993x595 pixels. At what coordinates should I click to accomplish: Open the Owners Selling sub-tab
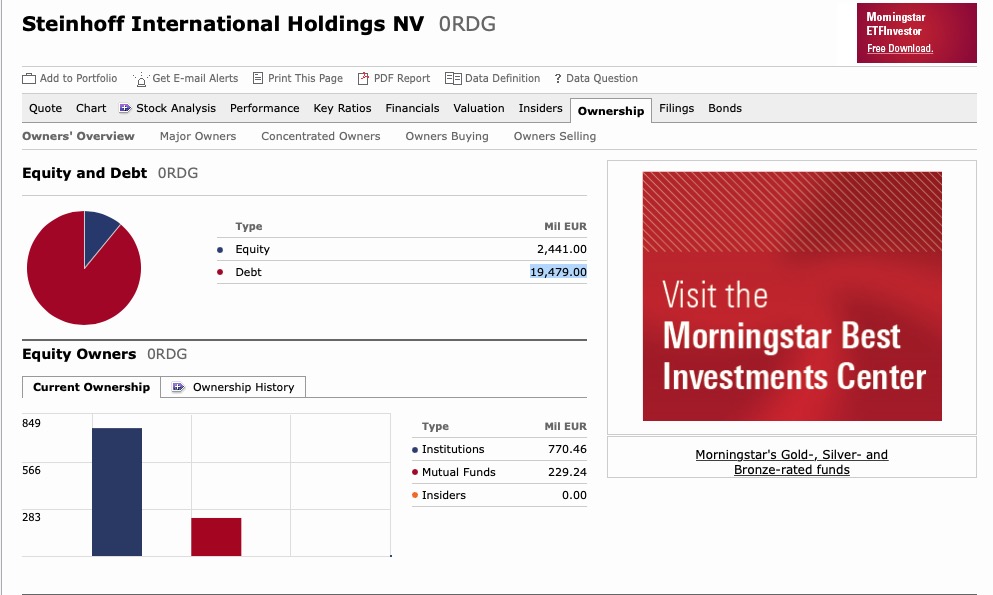tap(554, 136)
